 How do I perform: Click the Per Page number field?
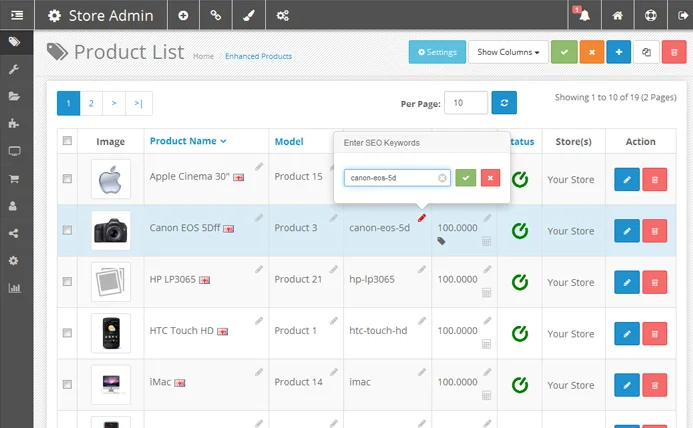[466, 103]
